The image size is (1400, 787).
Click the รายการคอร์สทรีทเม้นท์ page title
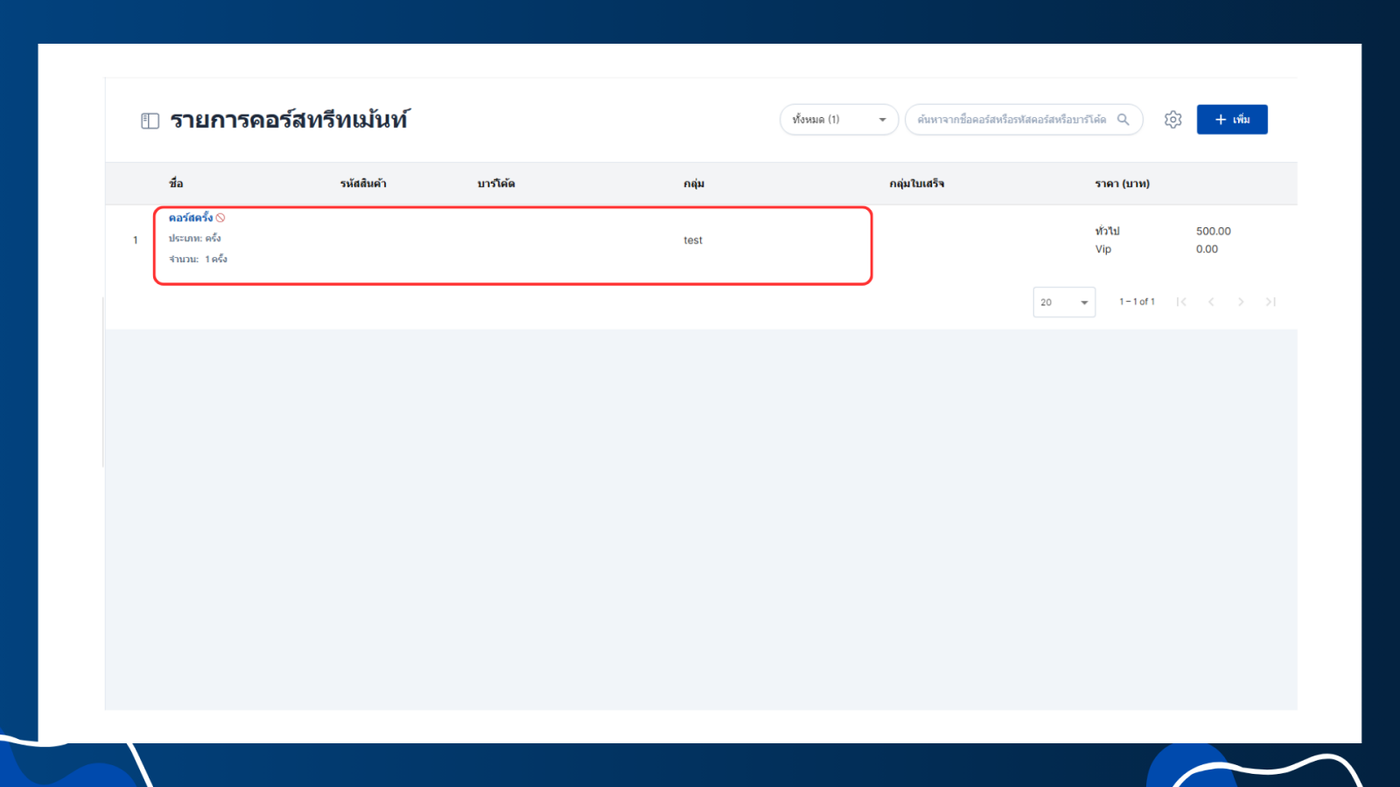(x=290, y=121)
